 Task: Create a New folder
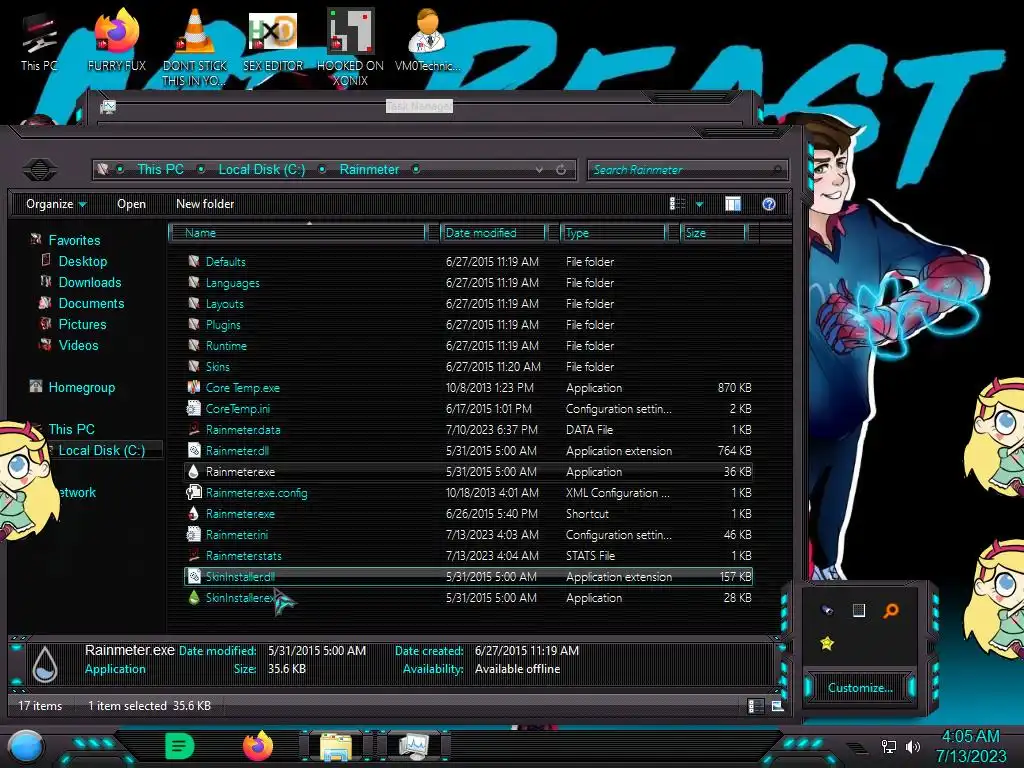click(205, 204)
